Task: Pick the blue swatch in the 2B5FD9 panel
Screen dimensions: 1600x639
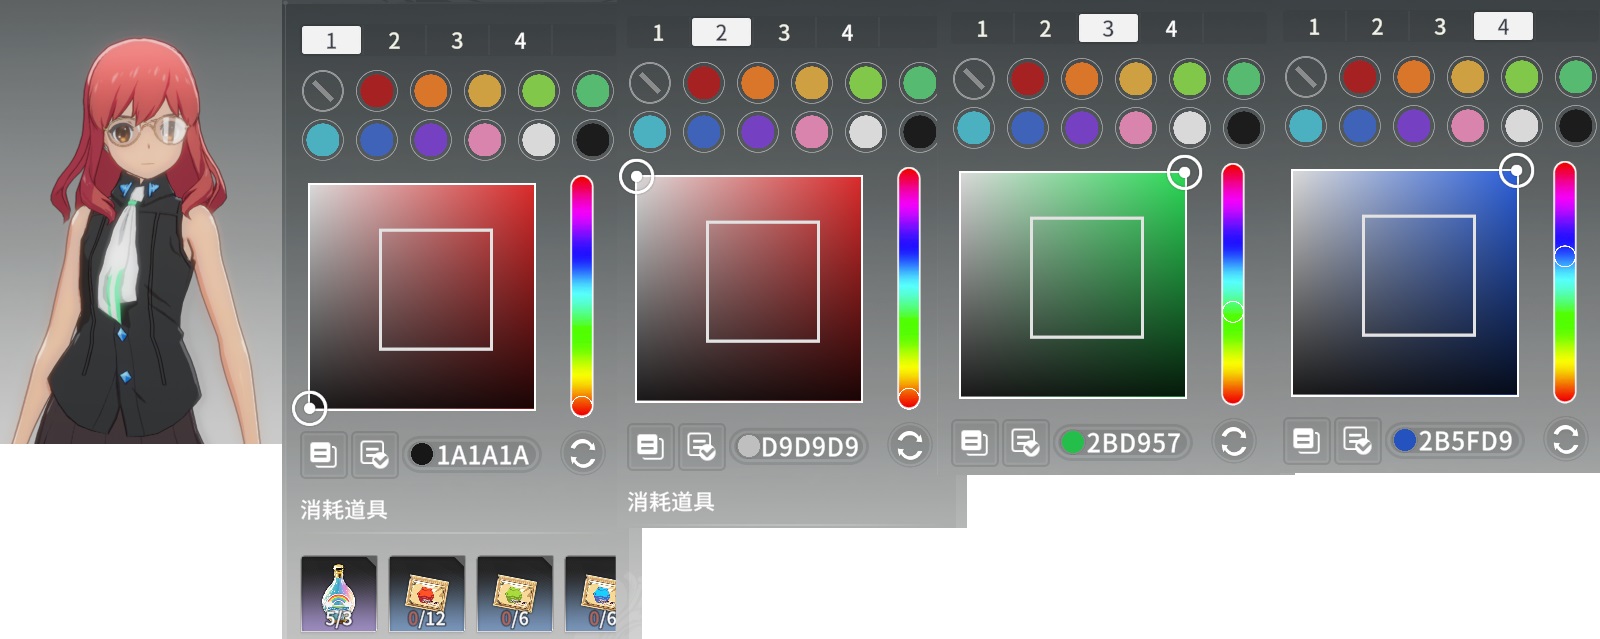Action: pos(1360,126)
